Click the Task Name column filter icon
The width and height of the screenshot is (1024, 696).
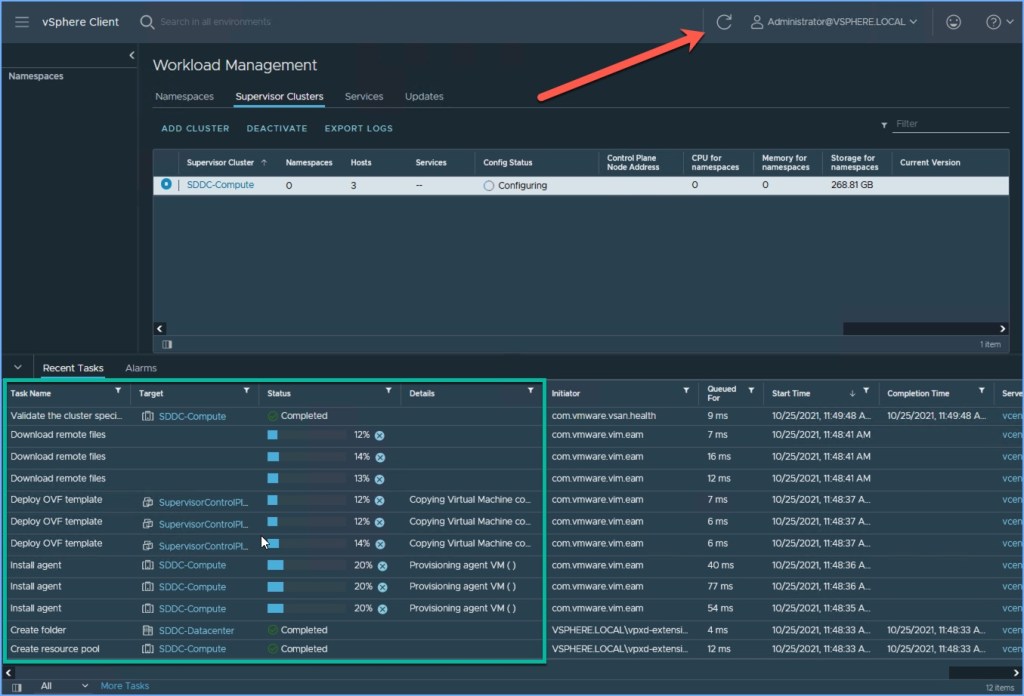(x=118, y=392)
